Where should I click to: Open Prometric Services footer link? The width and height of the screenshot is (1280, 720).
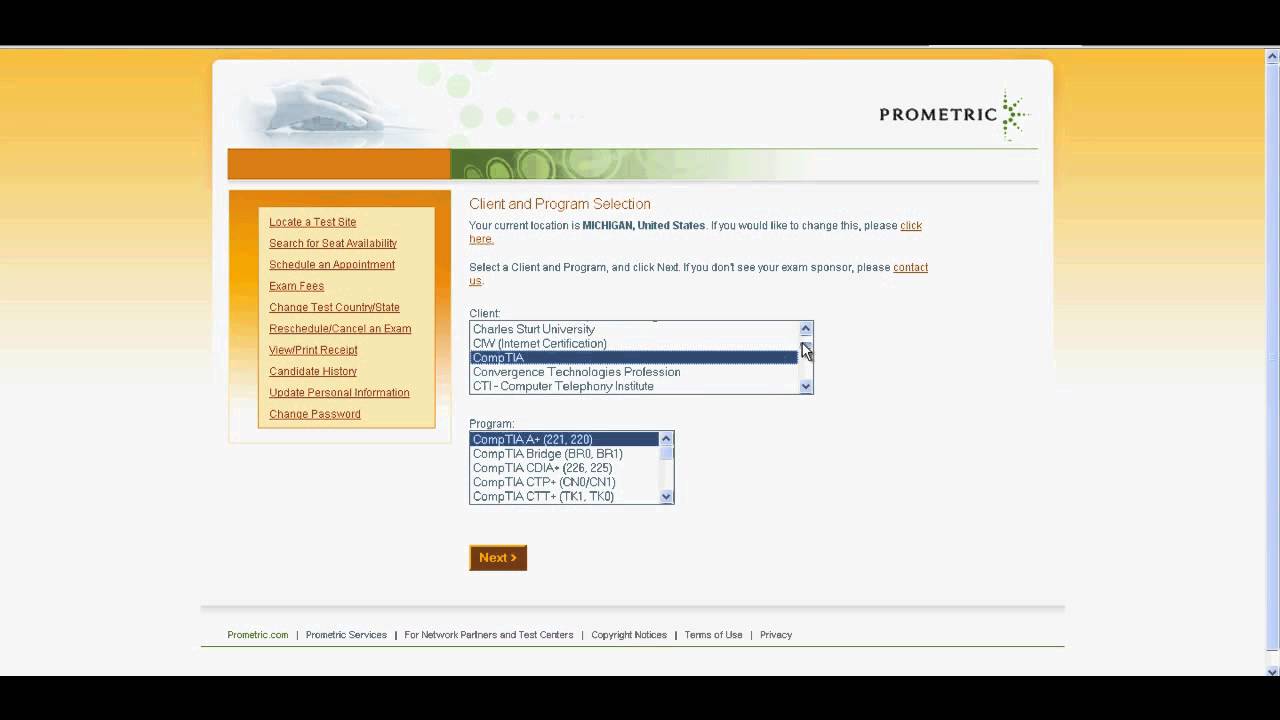coord(346,635)
